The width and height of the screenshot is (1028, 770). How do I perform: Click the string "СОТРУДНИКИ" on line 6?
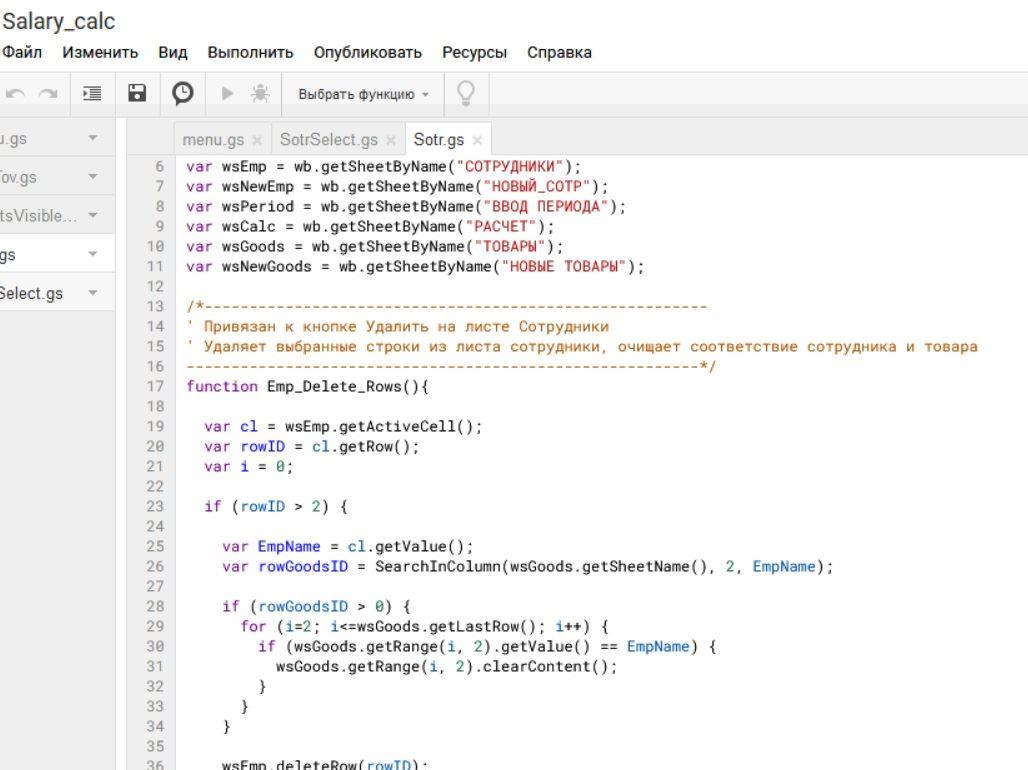[510, 167]
